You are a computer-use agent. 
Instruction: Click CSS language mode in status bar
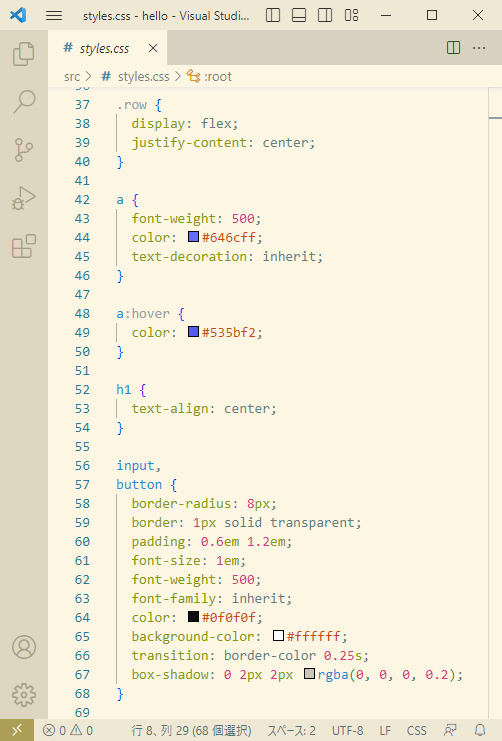point(416,731)
